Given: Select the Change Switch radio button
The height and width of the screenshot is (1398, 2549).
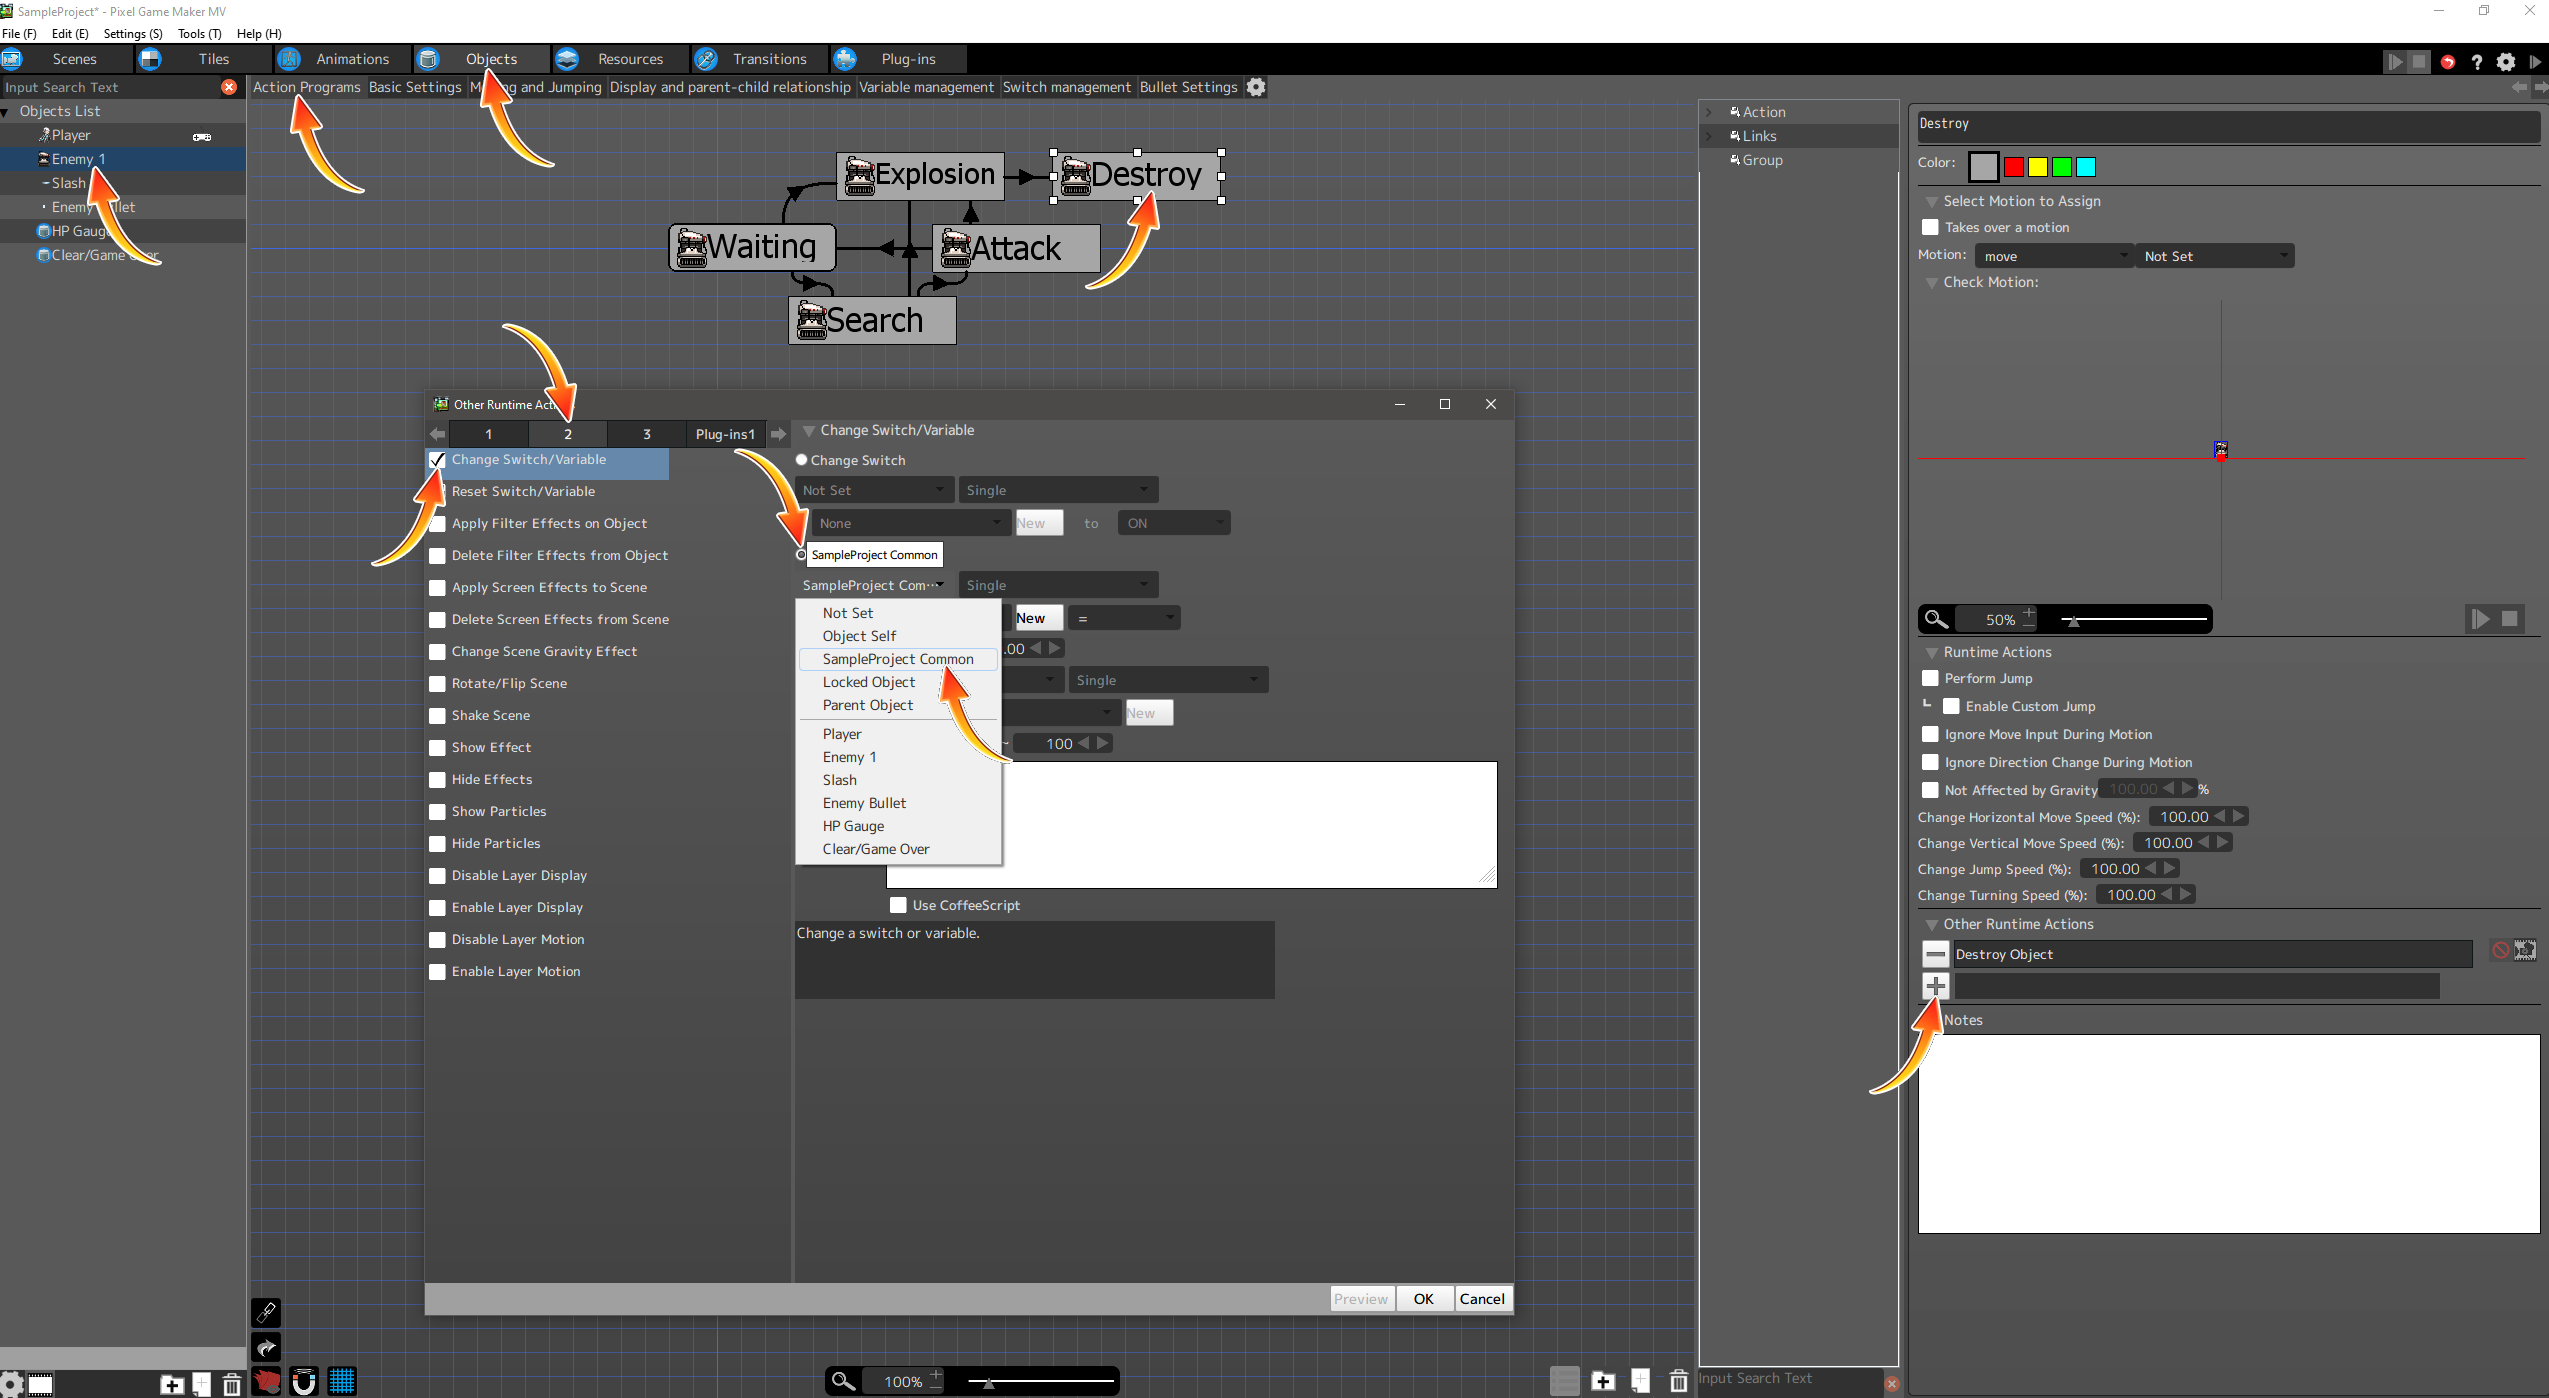Looking at the screenshot, I should click(x=802, y=460).
